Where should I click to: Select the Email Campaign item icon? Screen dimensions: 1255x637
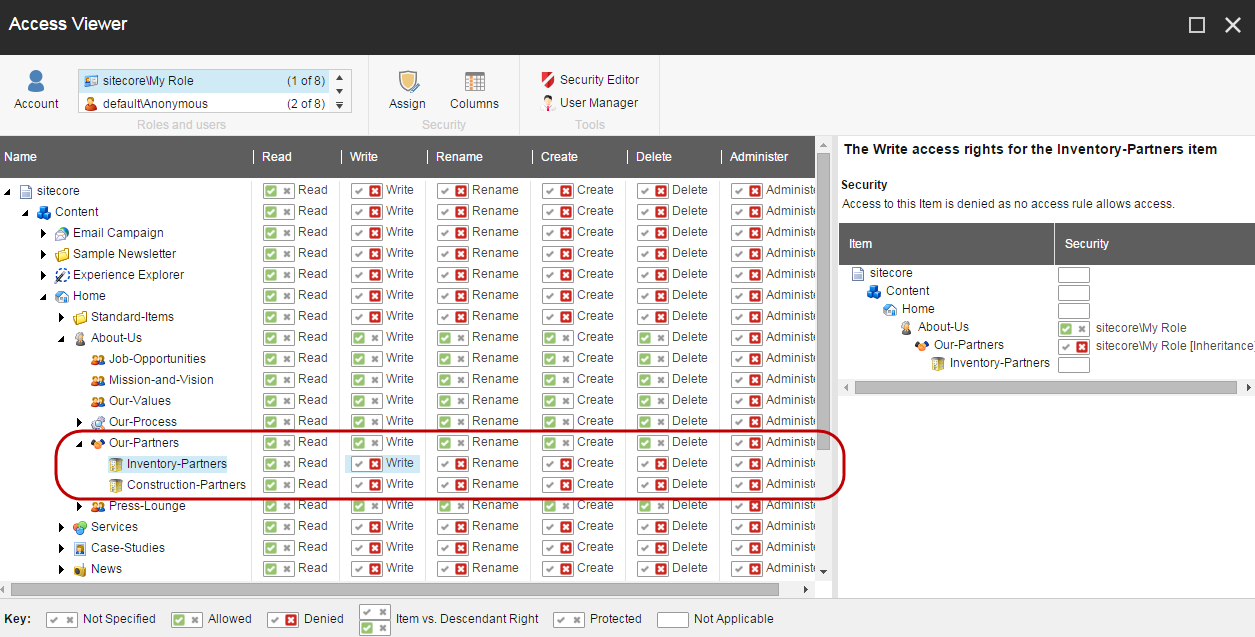coord(62,233)
